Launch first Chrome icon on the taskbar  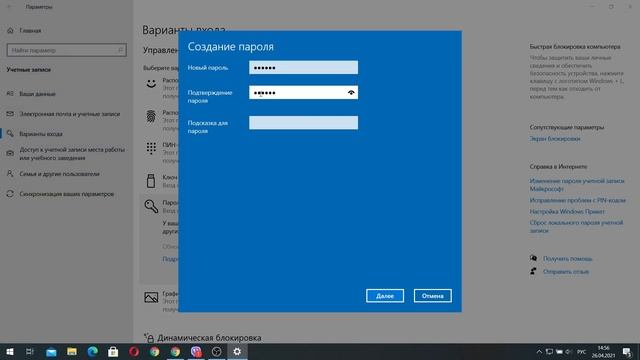point(154,351)
